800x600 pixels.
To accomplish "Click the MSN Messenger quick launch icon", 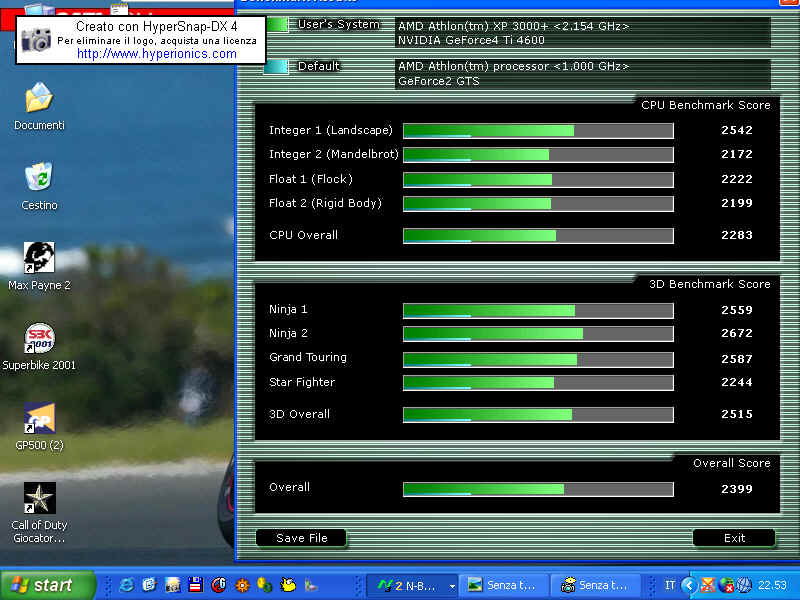I will tap(264, 585).
